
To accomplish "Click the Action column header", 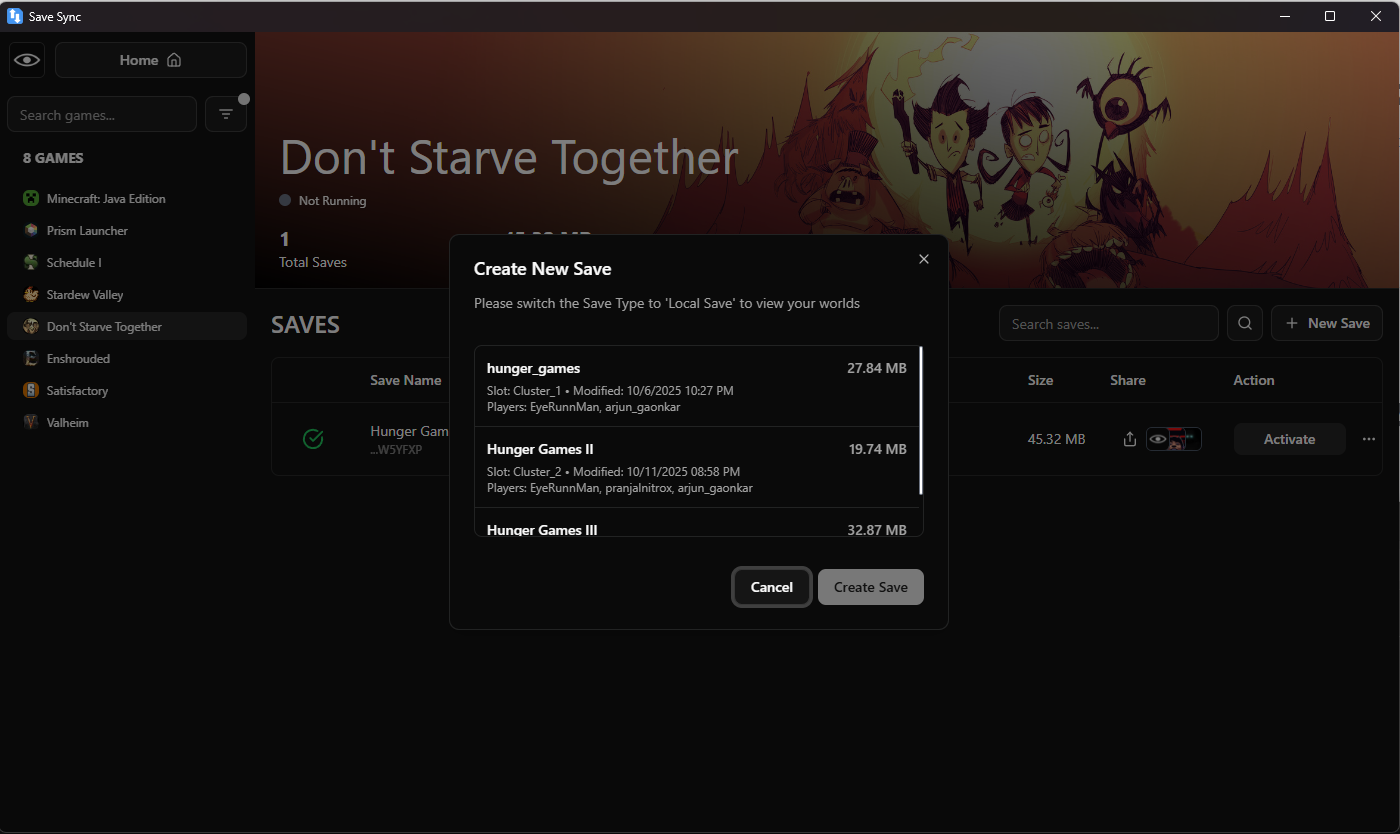I will [x=1254, y=380].
